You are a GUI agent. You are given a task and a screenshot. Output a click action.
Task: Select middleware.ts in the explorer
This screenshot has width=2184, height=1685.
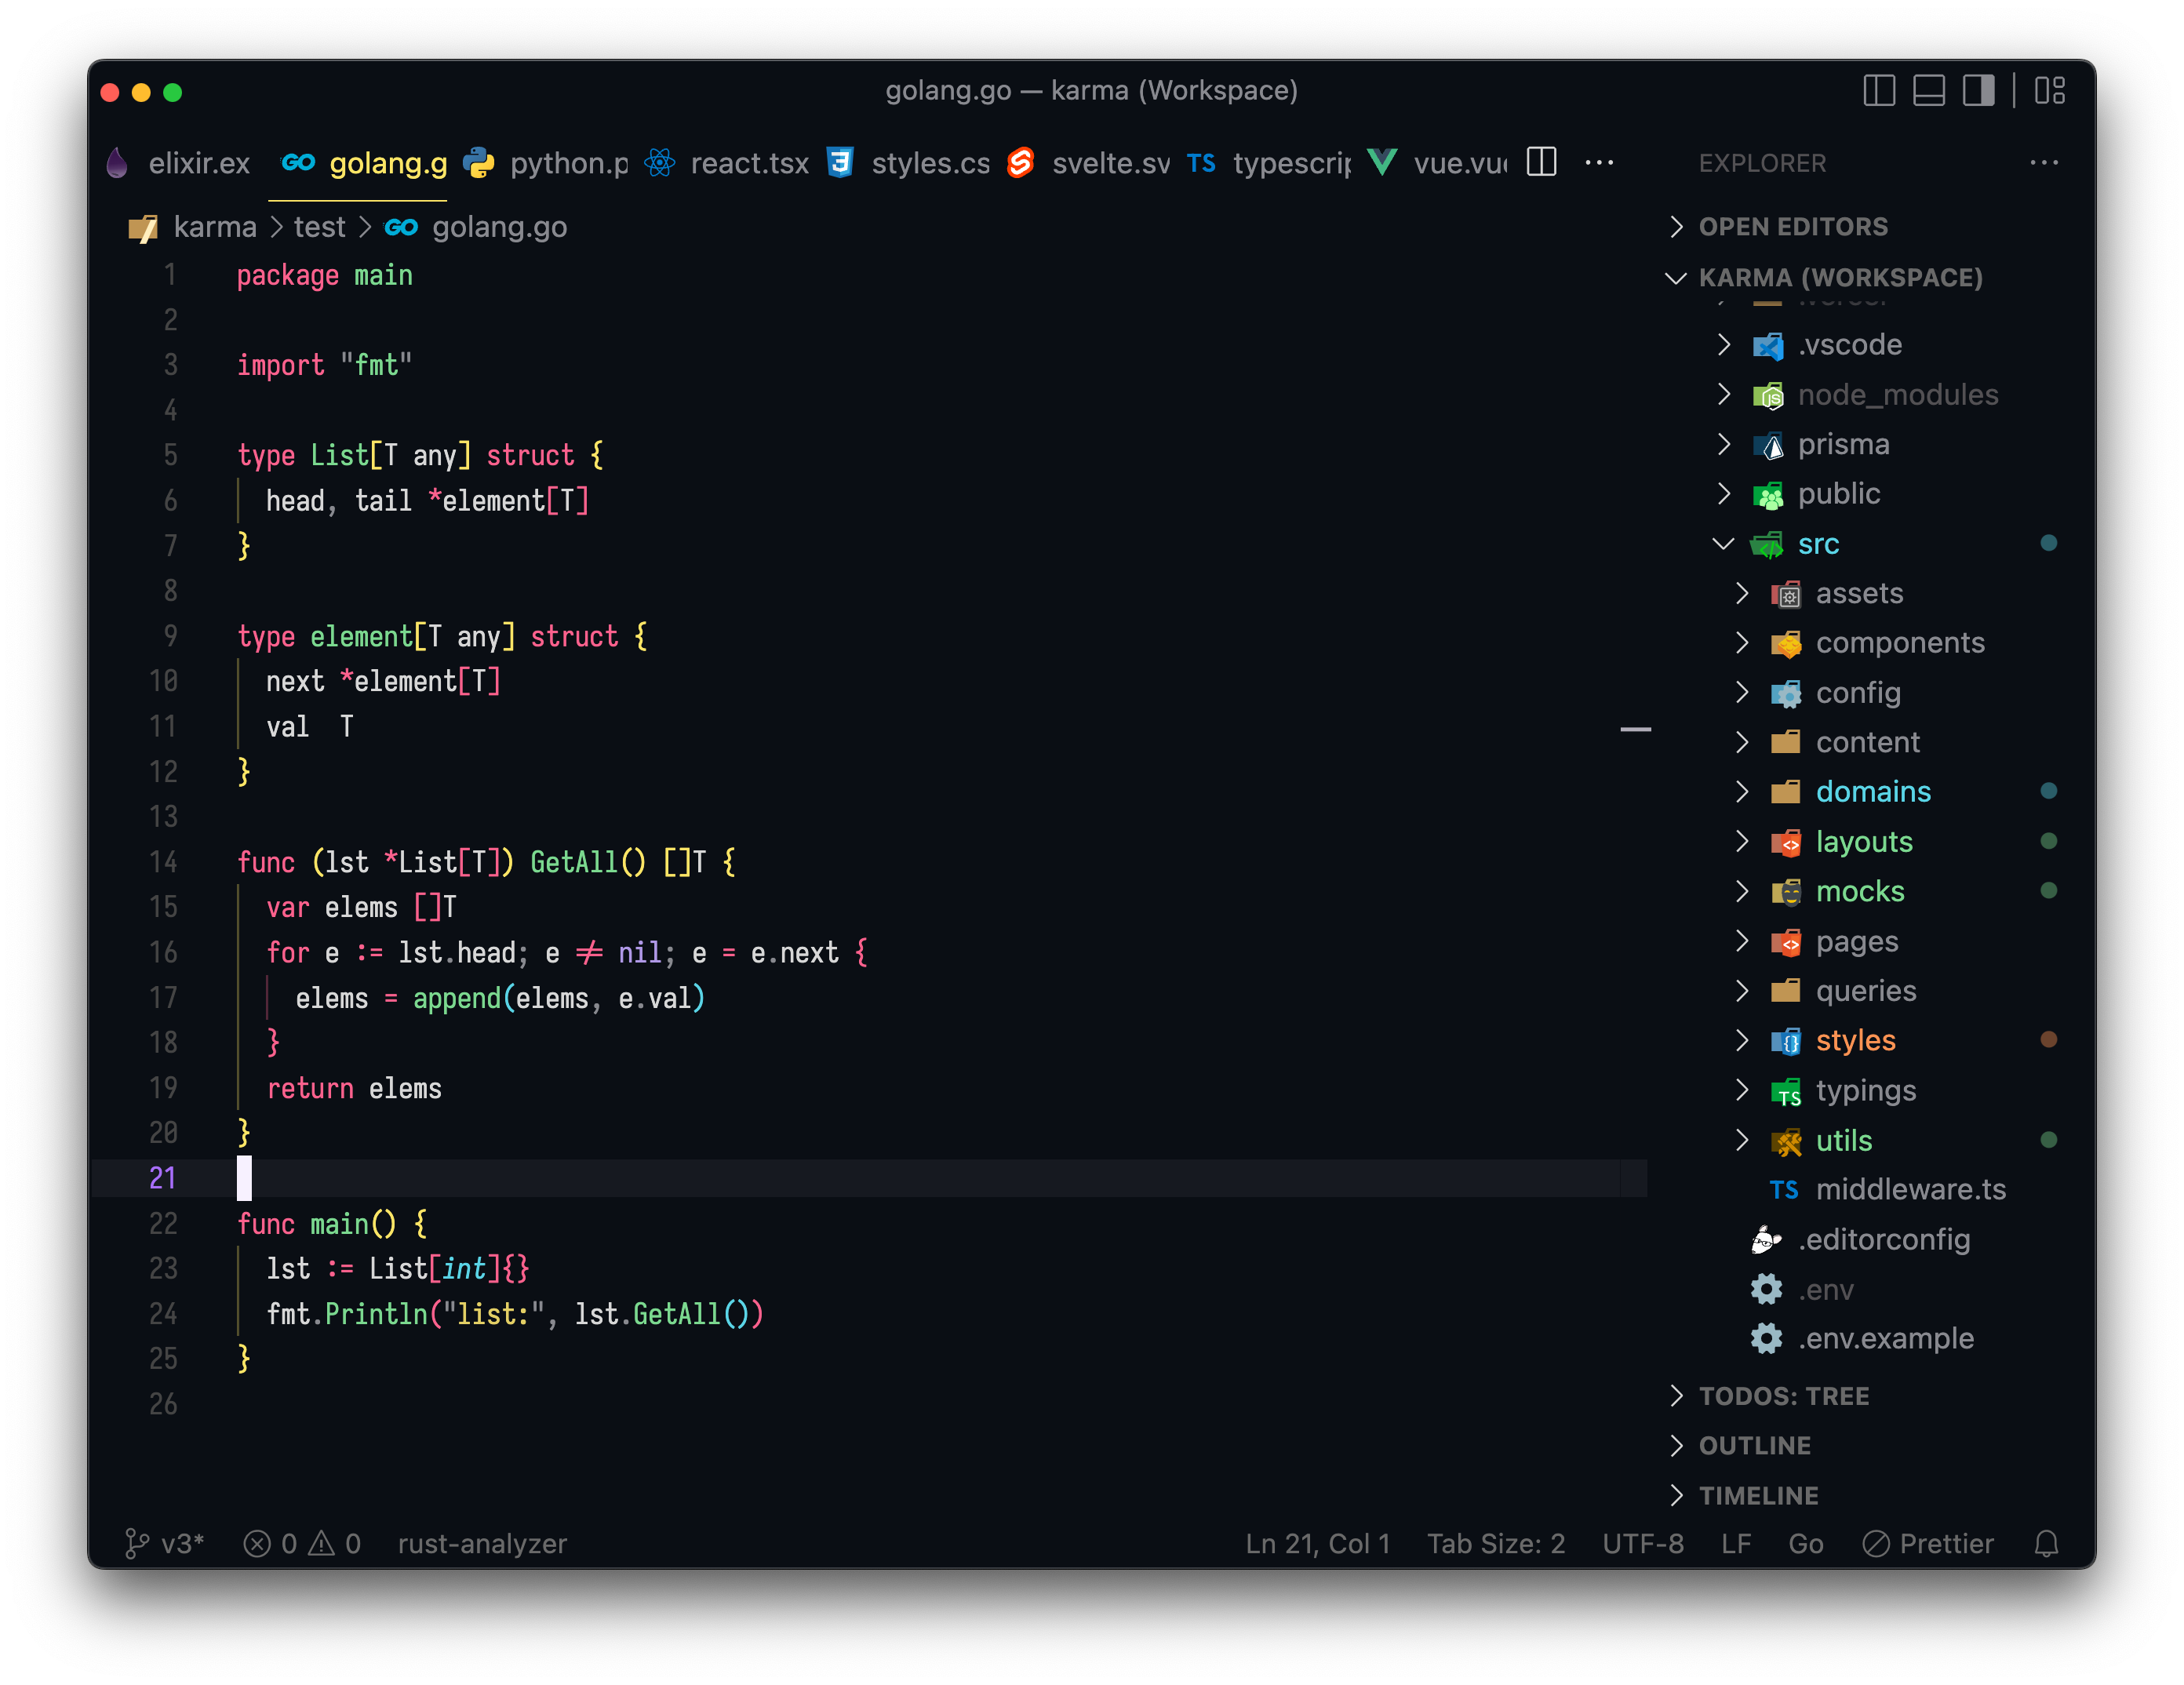(x=1911, y=1189)
